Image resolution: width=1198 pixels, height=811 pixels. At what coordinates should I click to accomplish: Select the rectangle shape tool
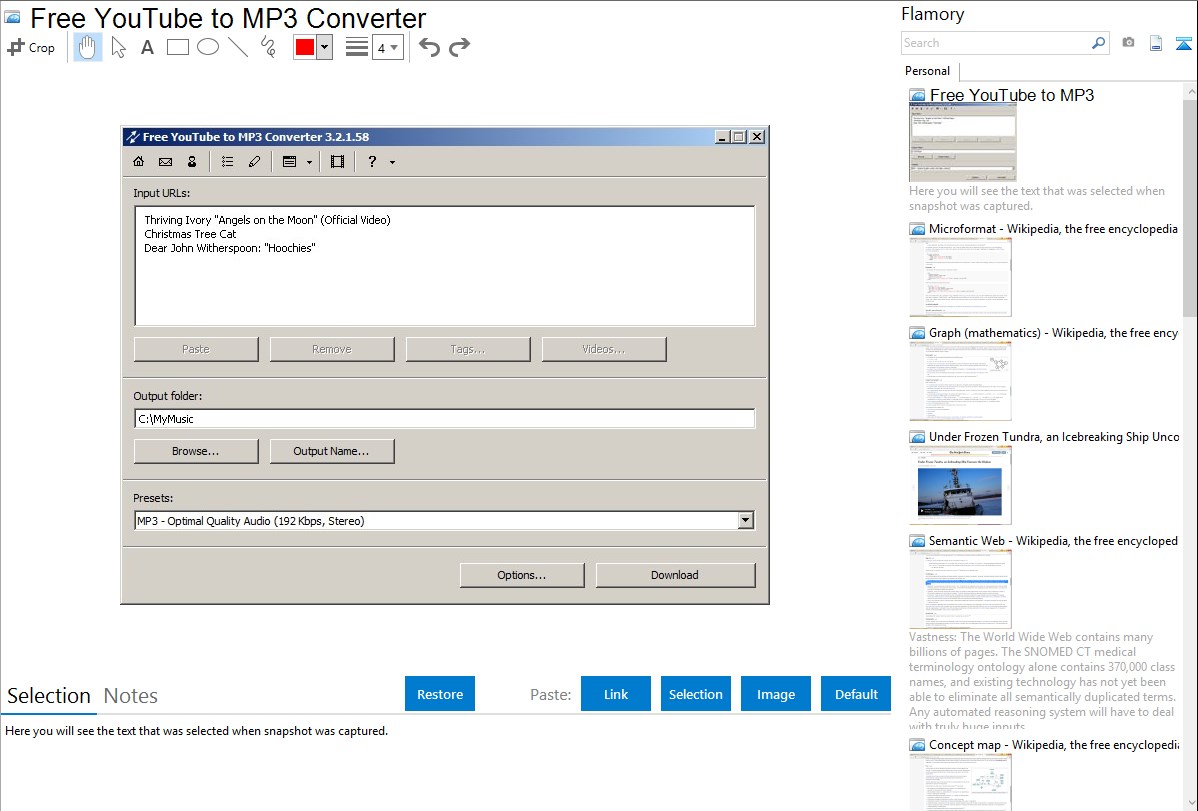pos(178,47)
